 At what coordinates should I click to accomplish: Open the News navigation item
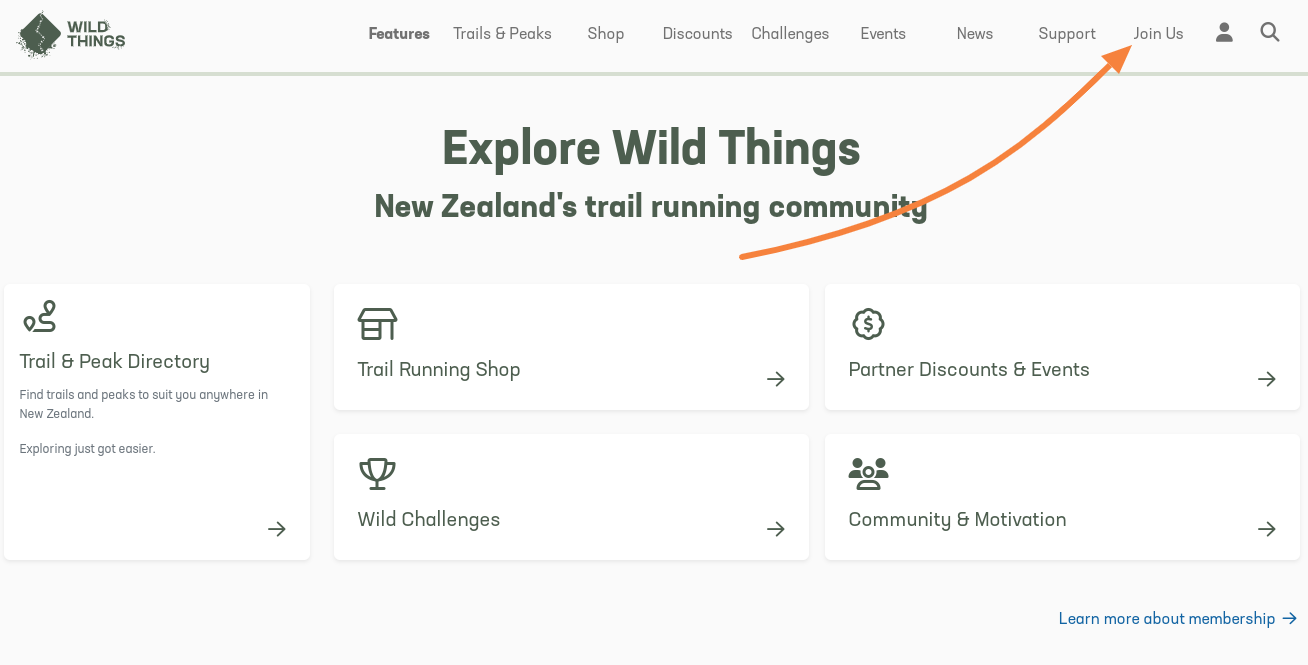(x=975, y=34)
